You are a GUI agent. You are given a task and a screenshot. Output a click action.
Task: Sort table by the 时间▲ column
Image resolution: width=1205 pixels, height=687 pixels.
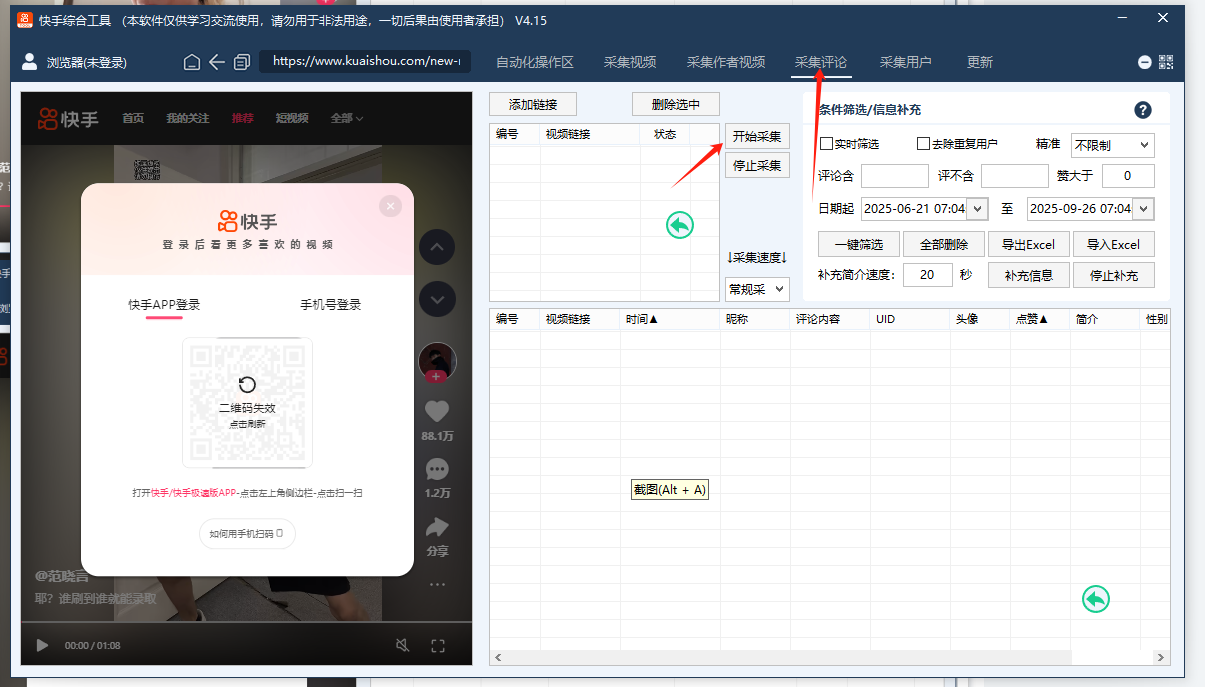tap(642, 319)
